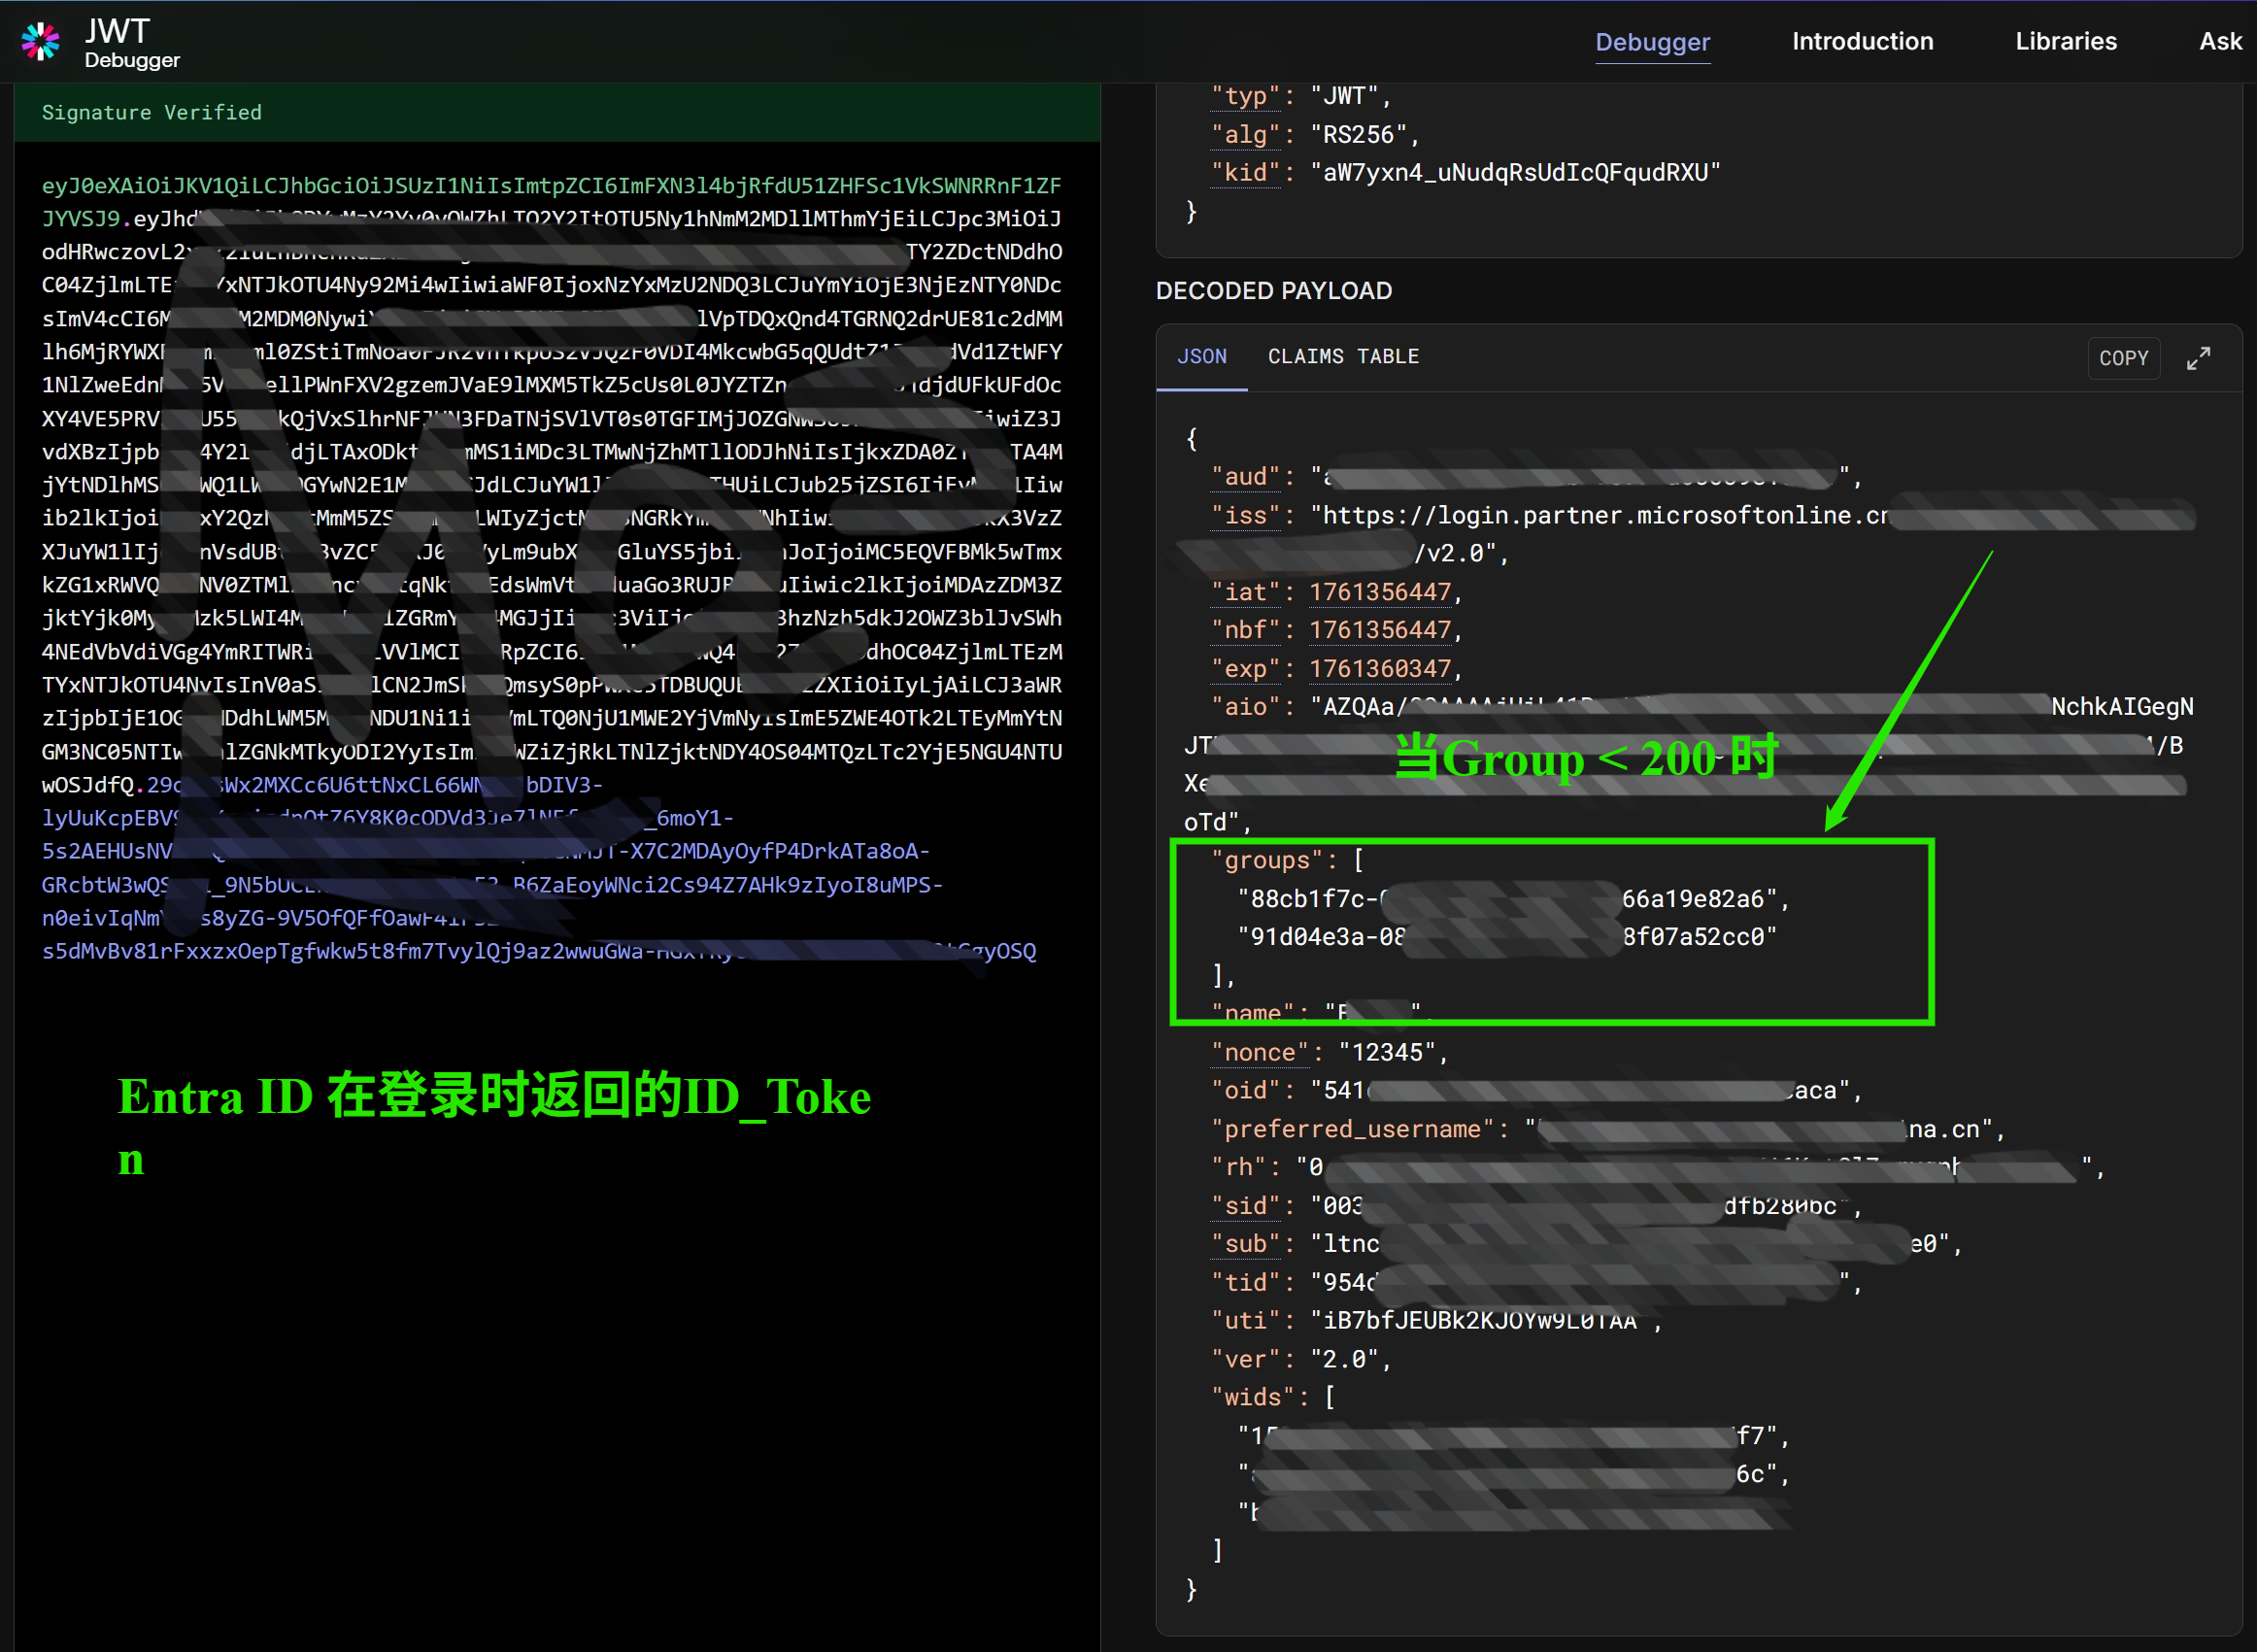Click the iat value 1761356447
This screenshot has height=1652, width=2257.
point(1379,592)
